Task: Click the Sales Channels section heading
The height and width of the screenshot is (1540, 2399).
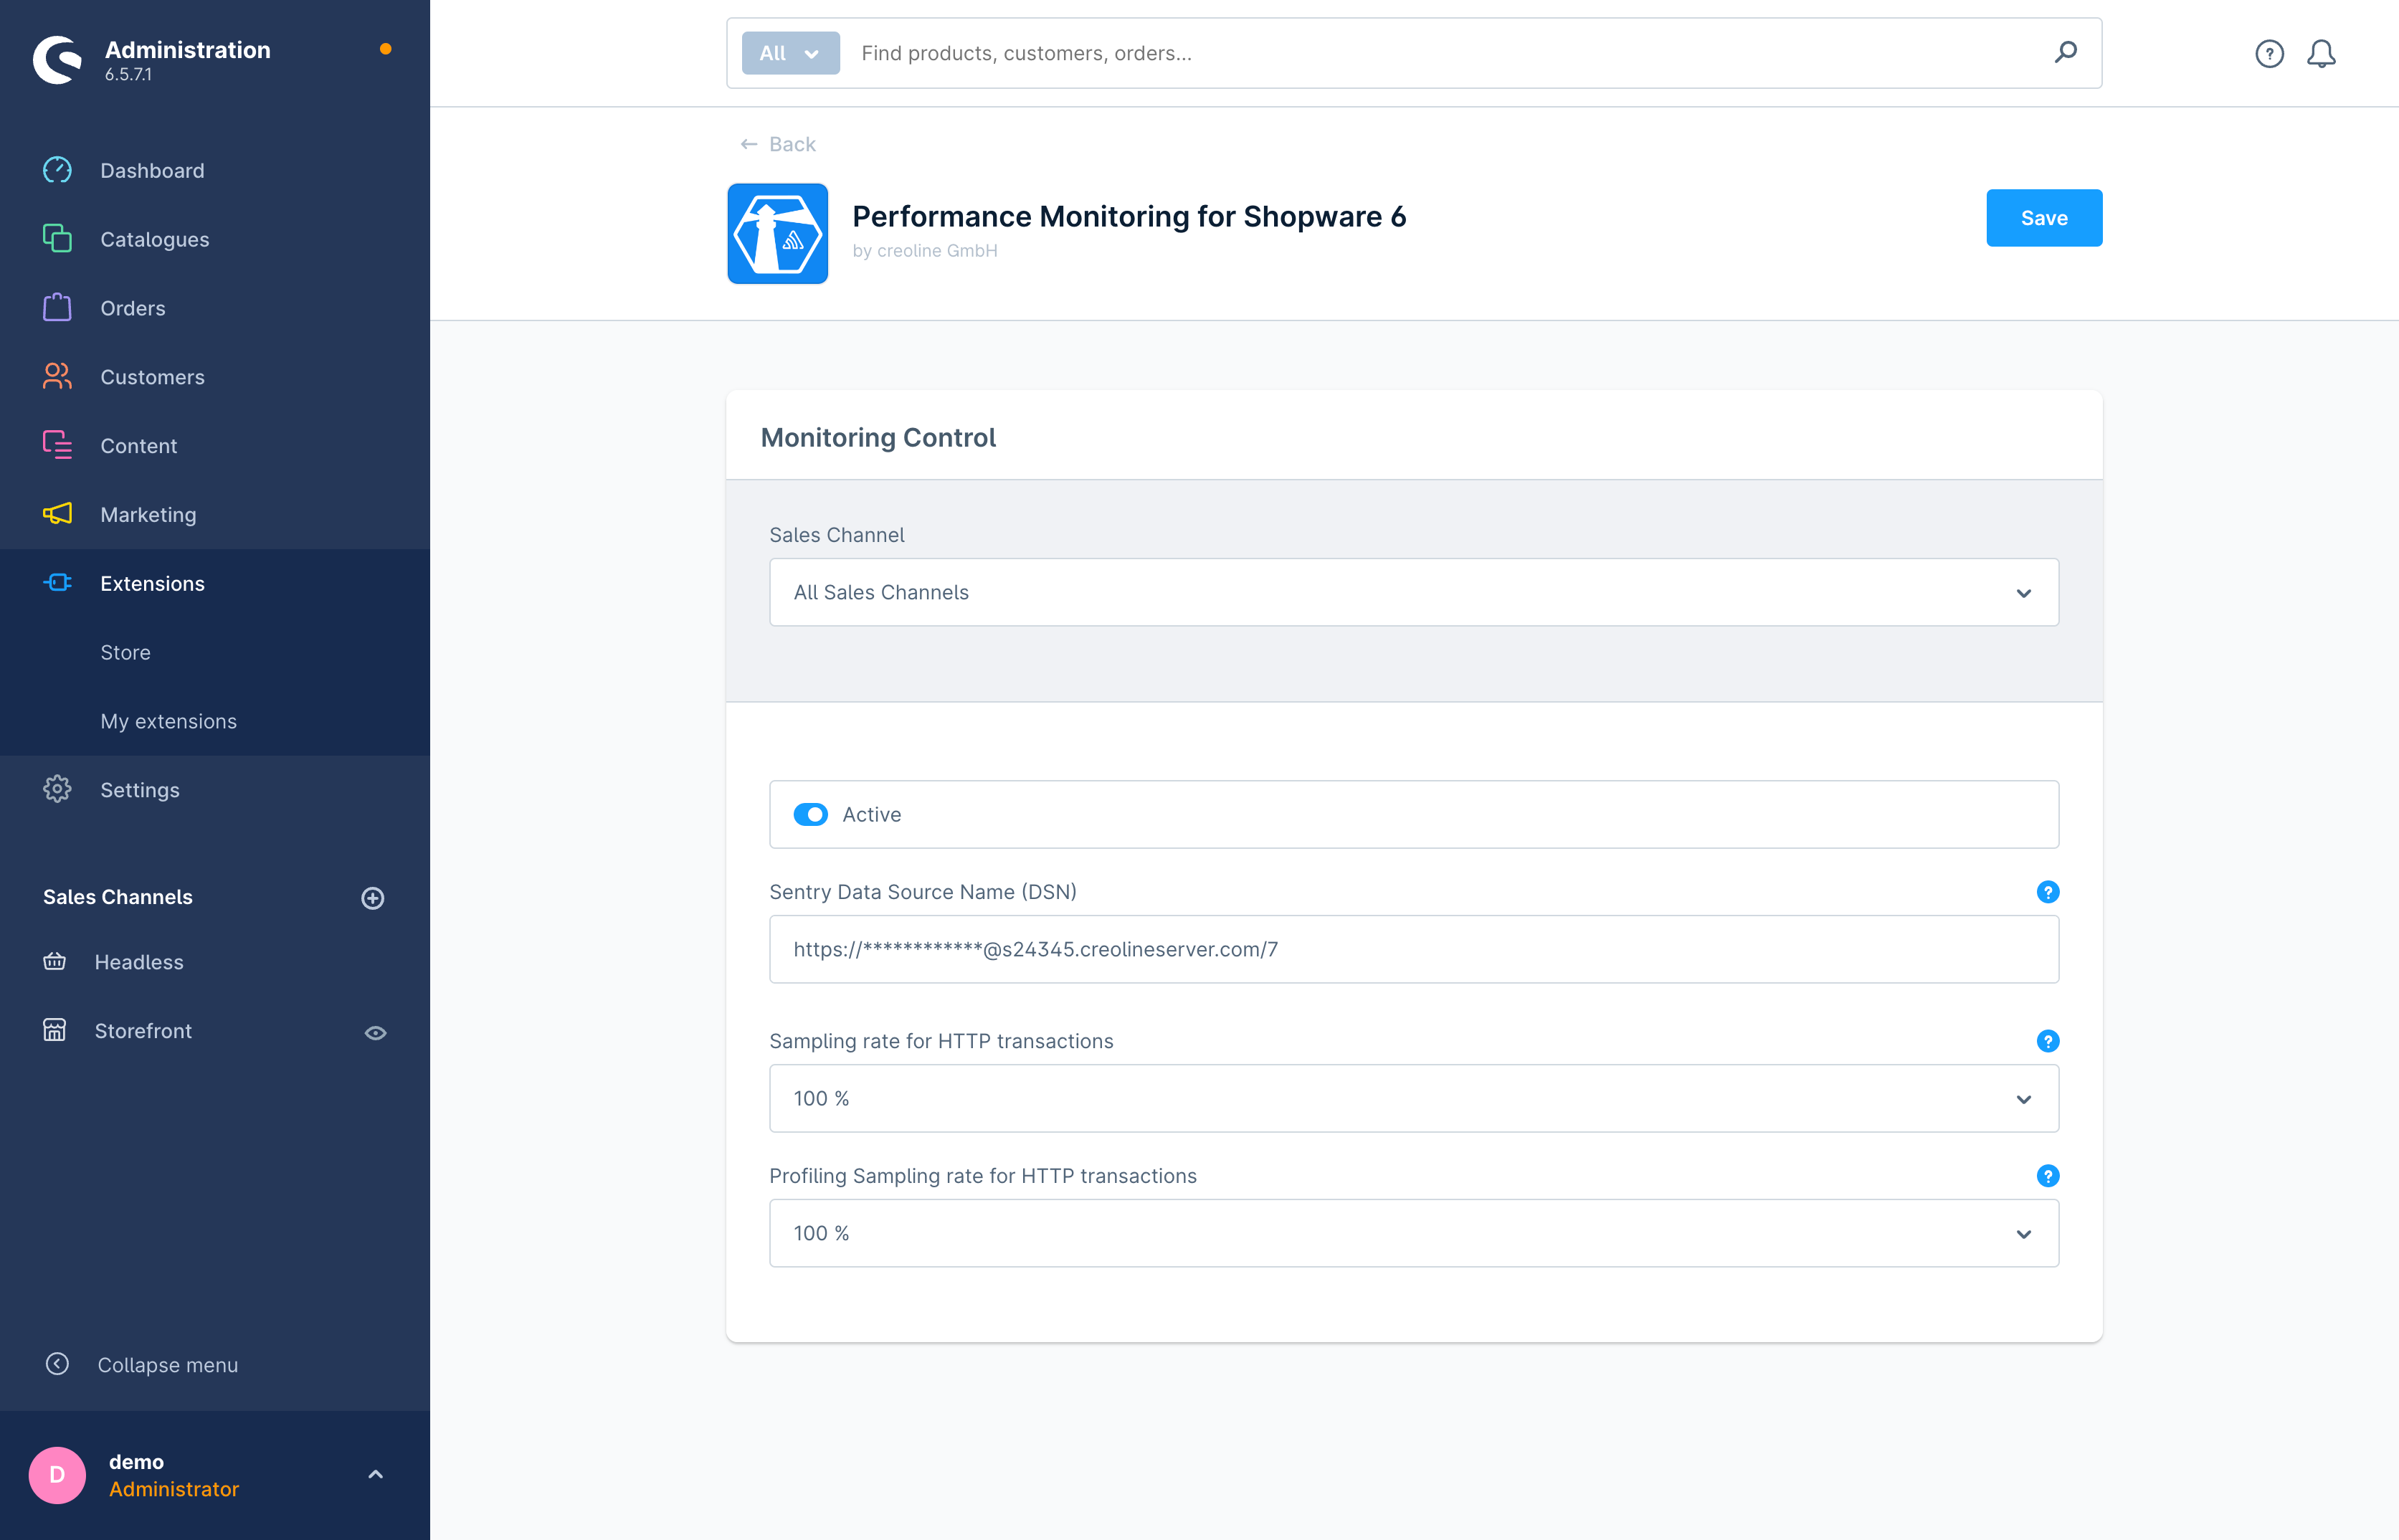Action: click(x=118, y=897)
